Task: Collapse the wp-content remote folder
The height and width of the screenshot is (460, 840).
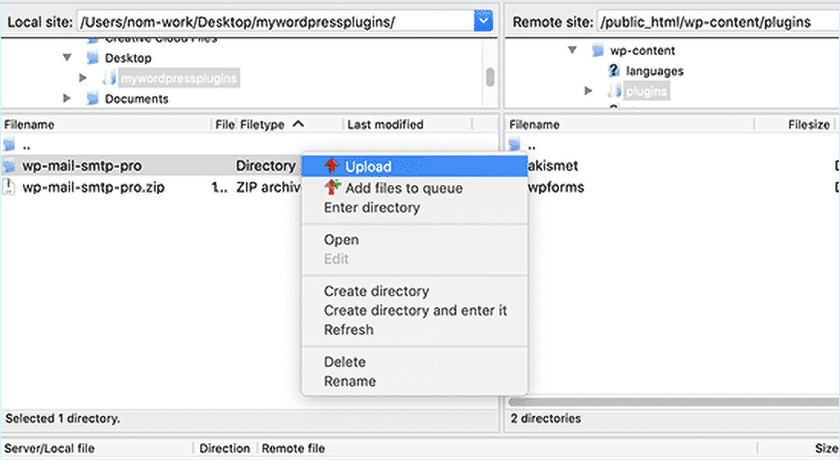Action: pyautogui.click(x=571, y=50)
